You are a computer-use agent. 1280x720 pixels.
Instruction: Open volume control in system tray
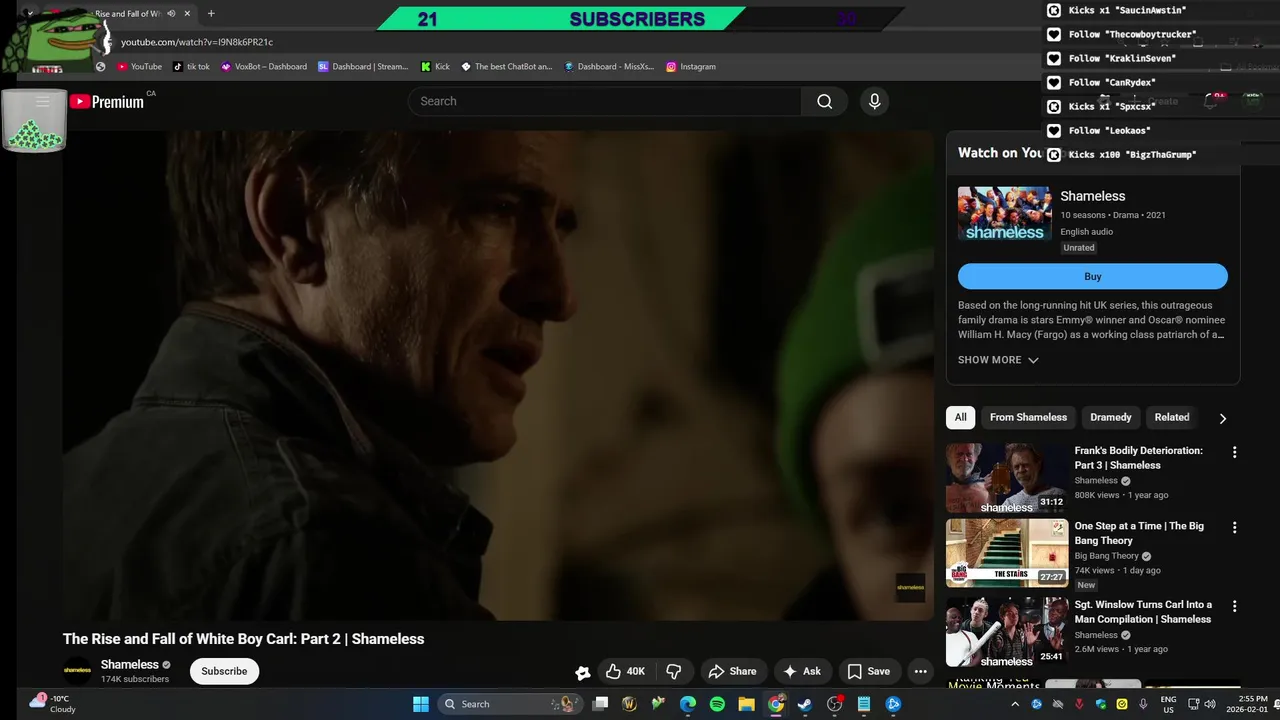point(1210,704)
